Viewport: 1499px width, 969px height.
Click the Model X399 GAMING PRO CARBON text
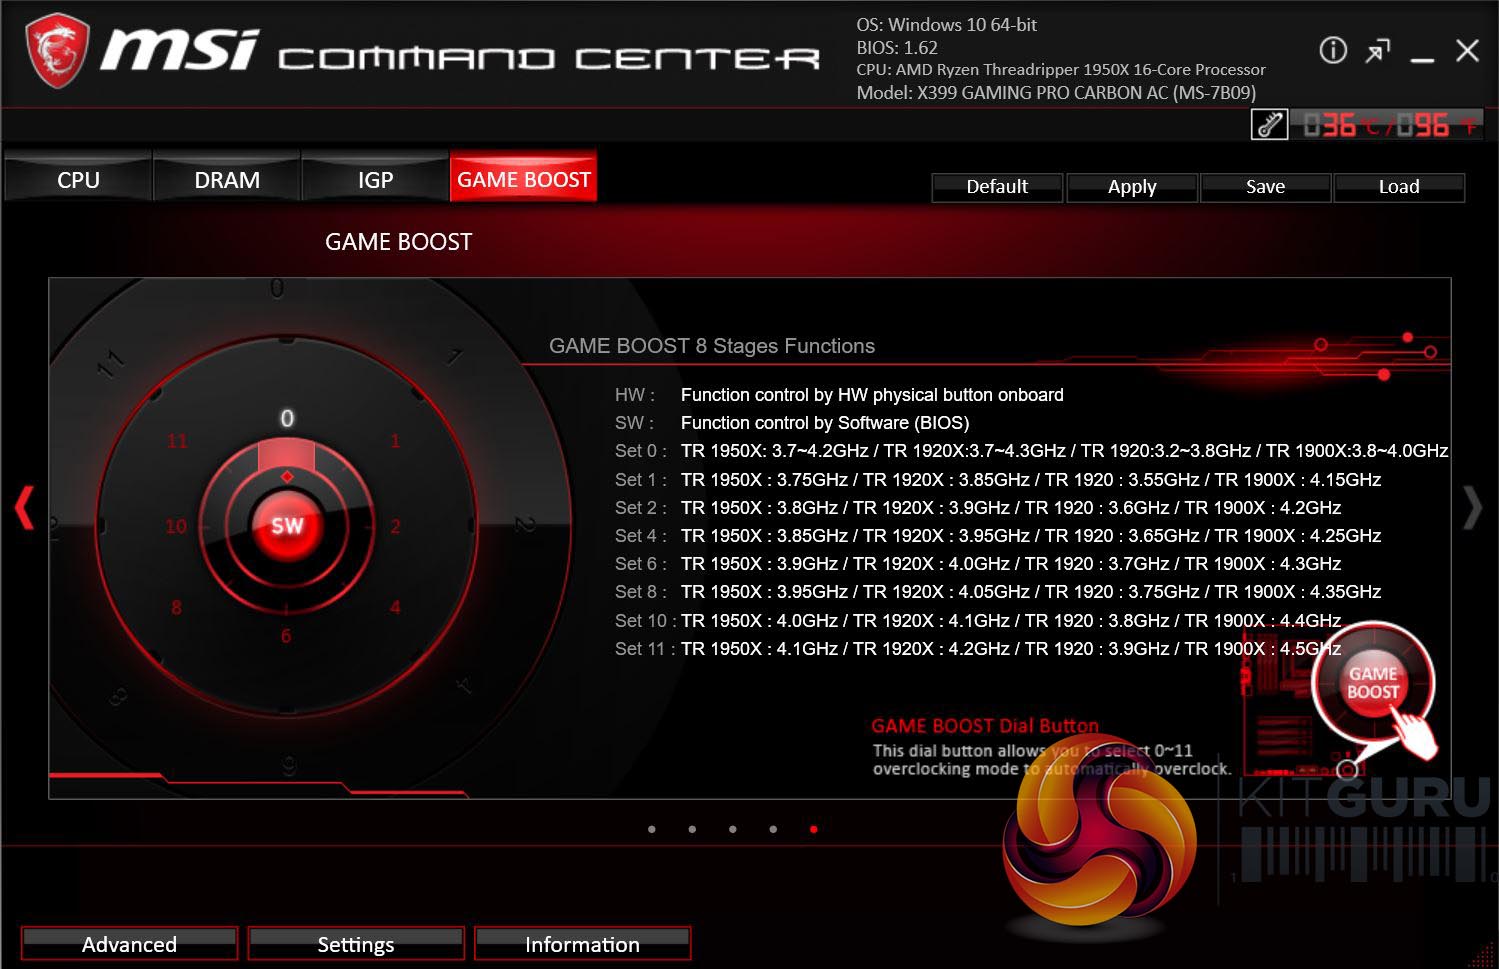(x=1056, y=92)
